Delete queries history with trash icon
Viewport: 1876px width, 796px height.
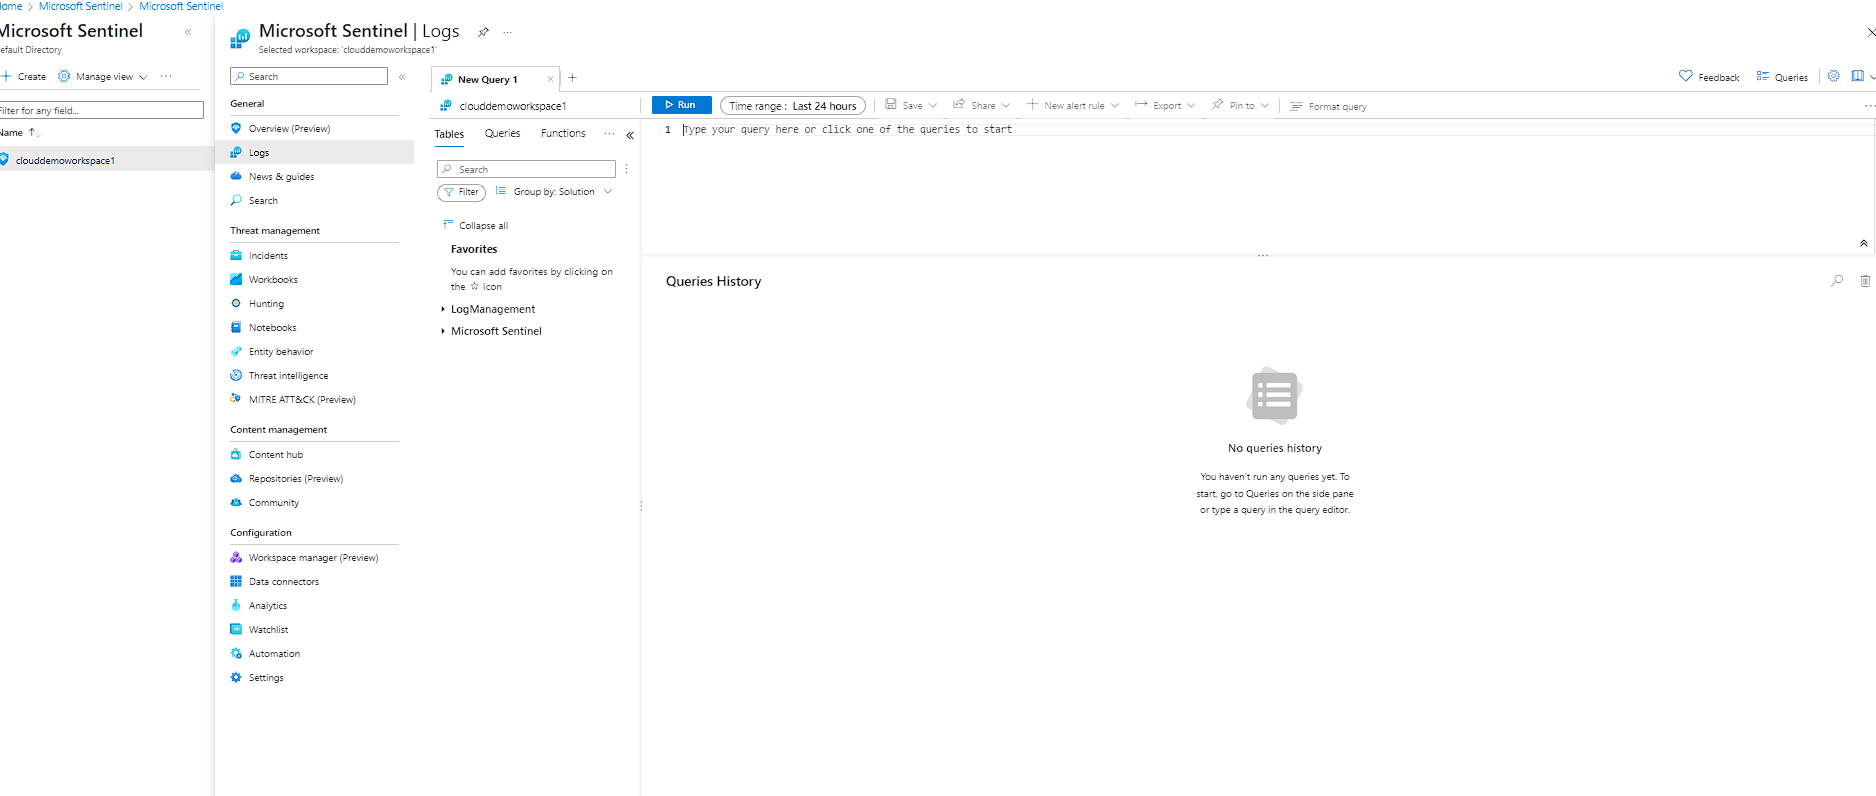tap(1865, 281)
